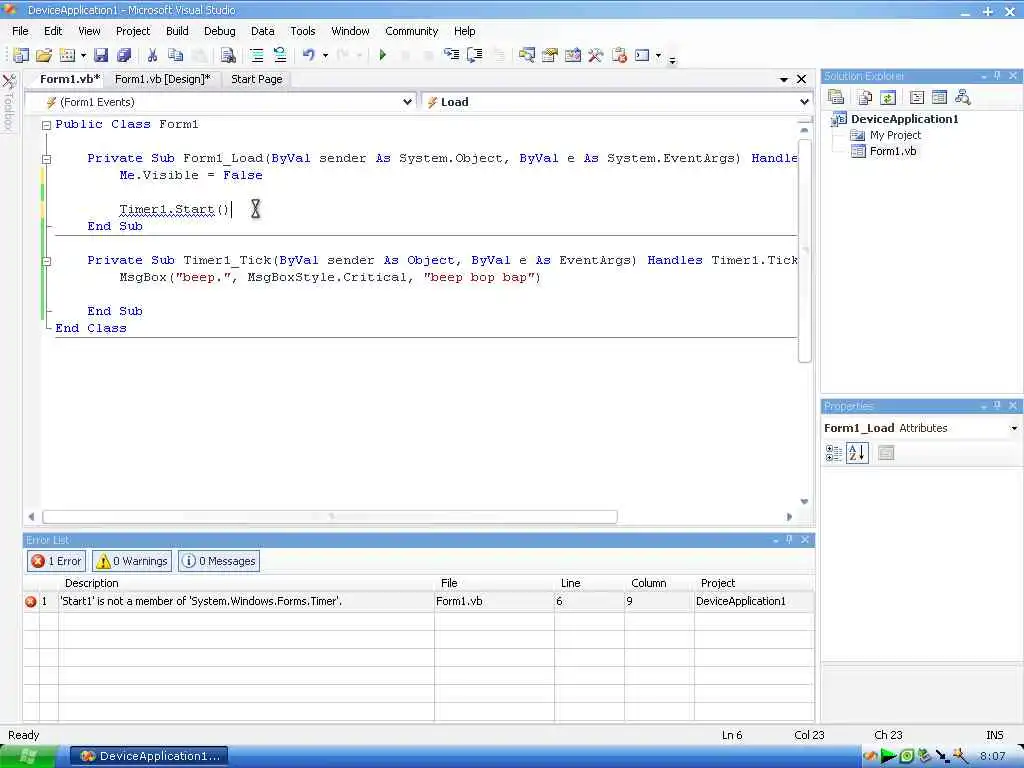Open the Properties Window toolbar icon

550,56
